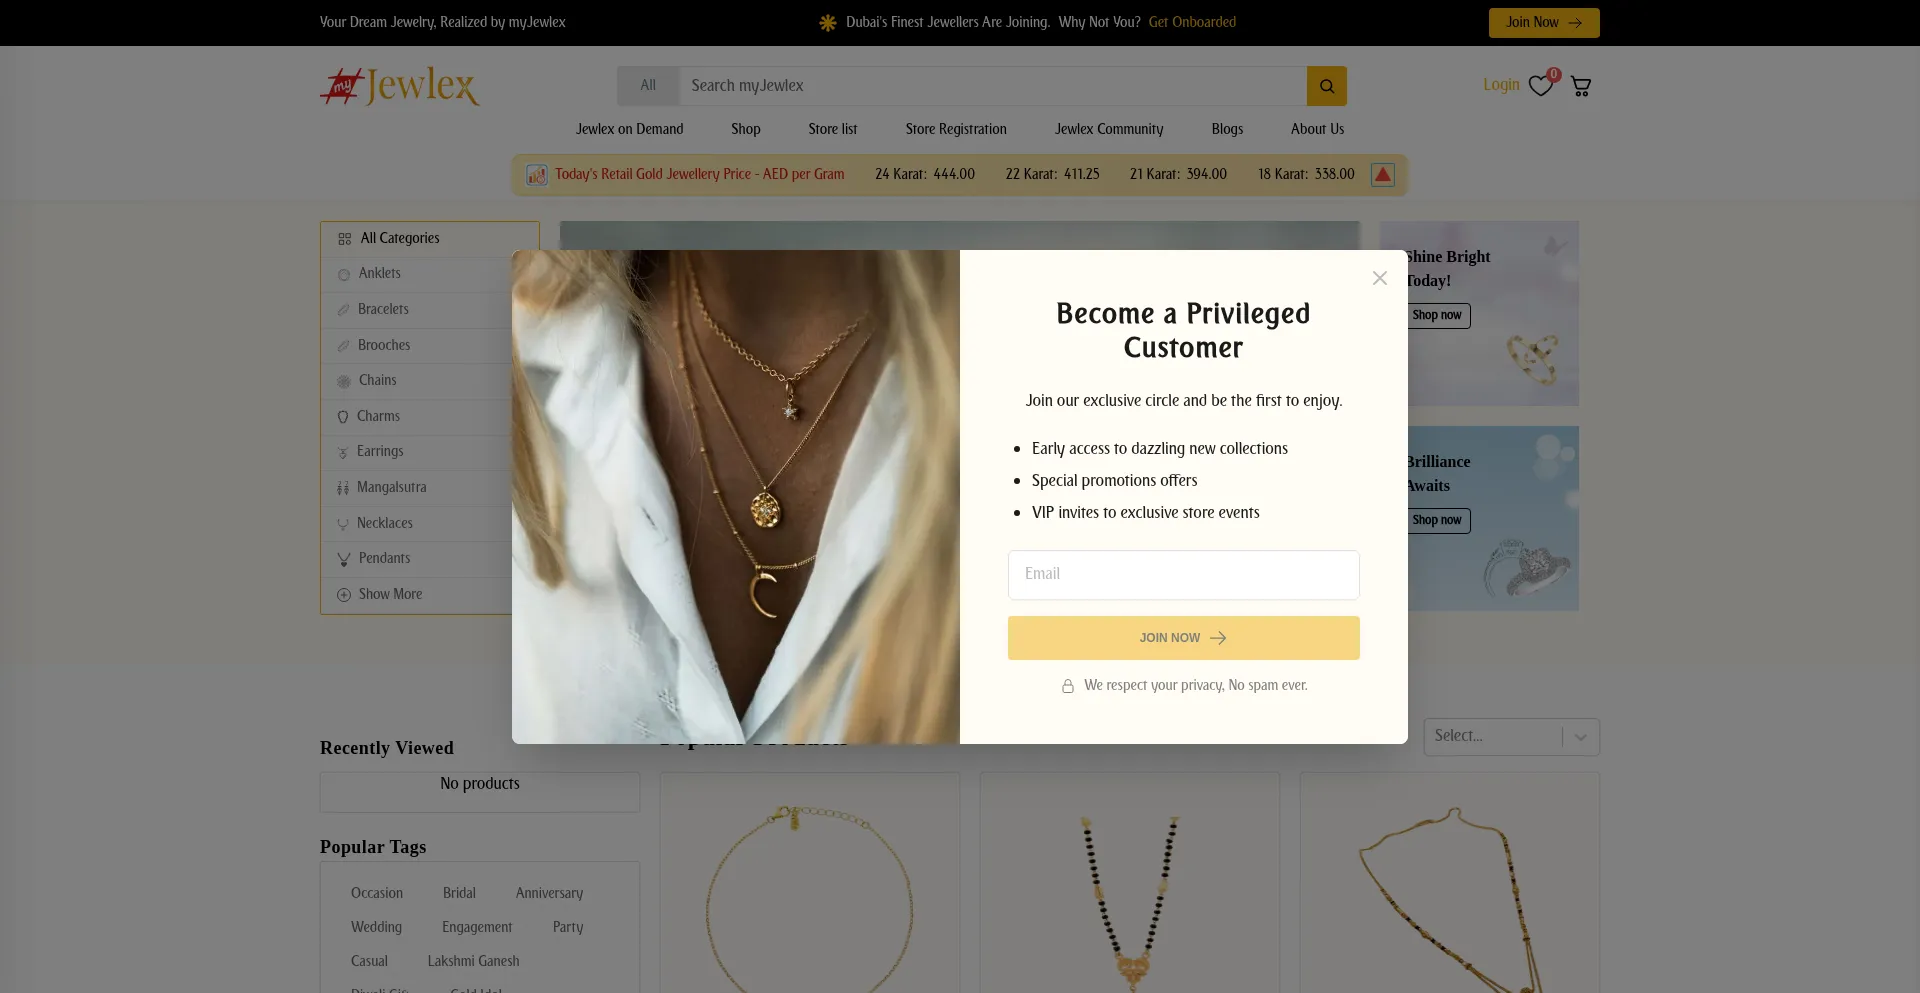Viewport: 1920px width, 993px height.
Task: Open the shopping cart icon
Action: click(1581, 86)
